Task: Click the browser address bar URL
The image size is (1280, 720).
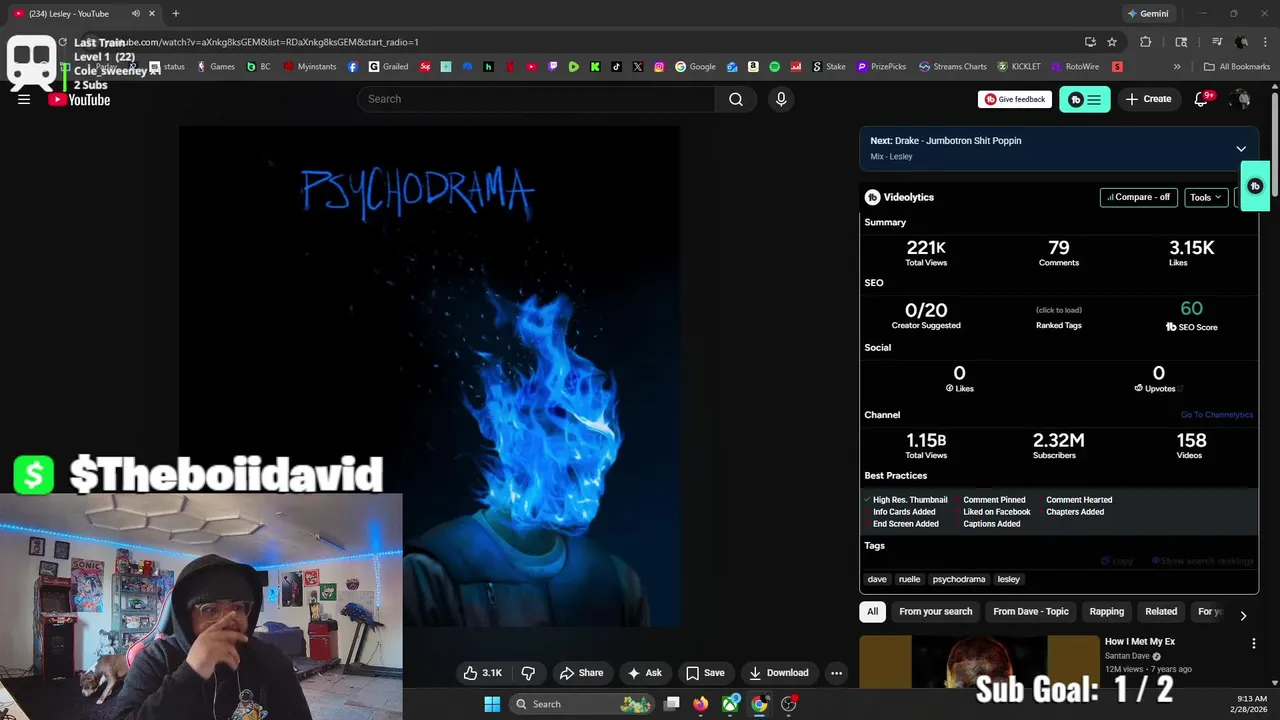Action: coord(270,42)
